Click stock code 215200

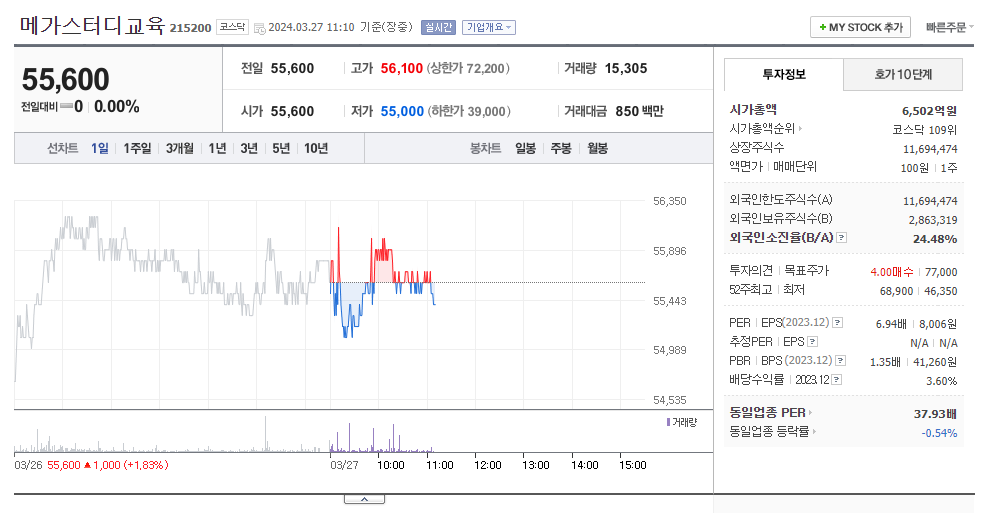pos(190,28)
